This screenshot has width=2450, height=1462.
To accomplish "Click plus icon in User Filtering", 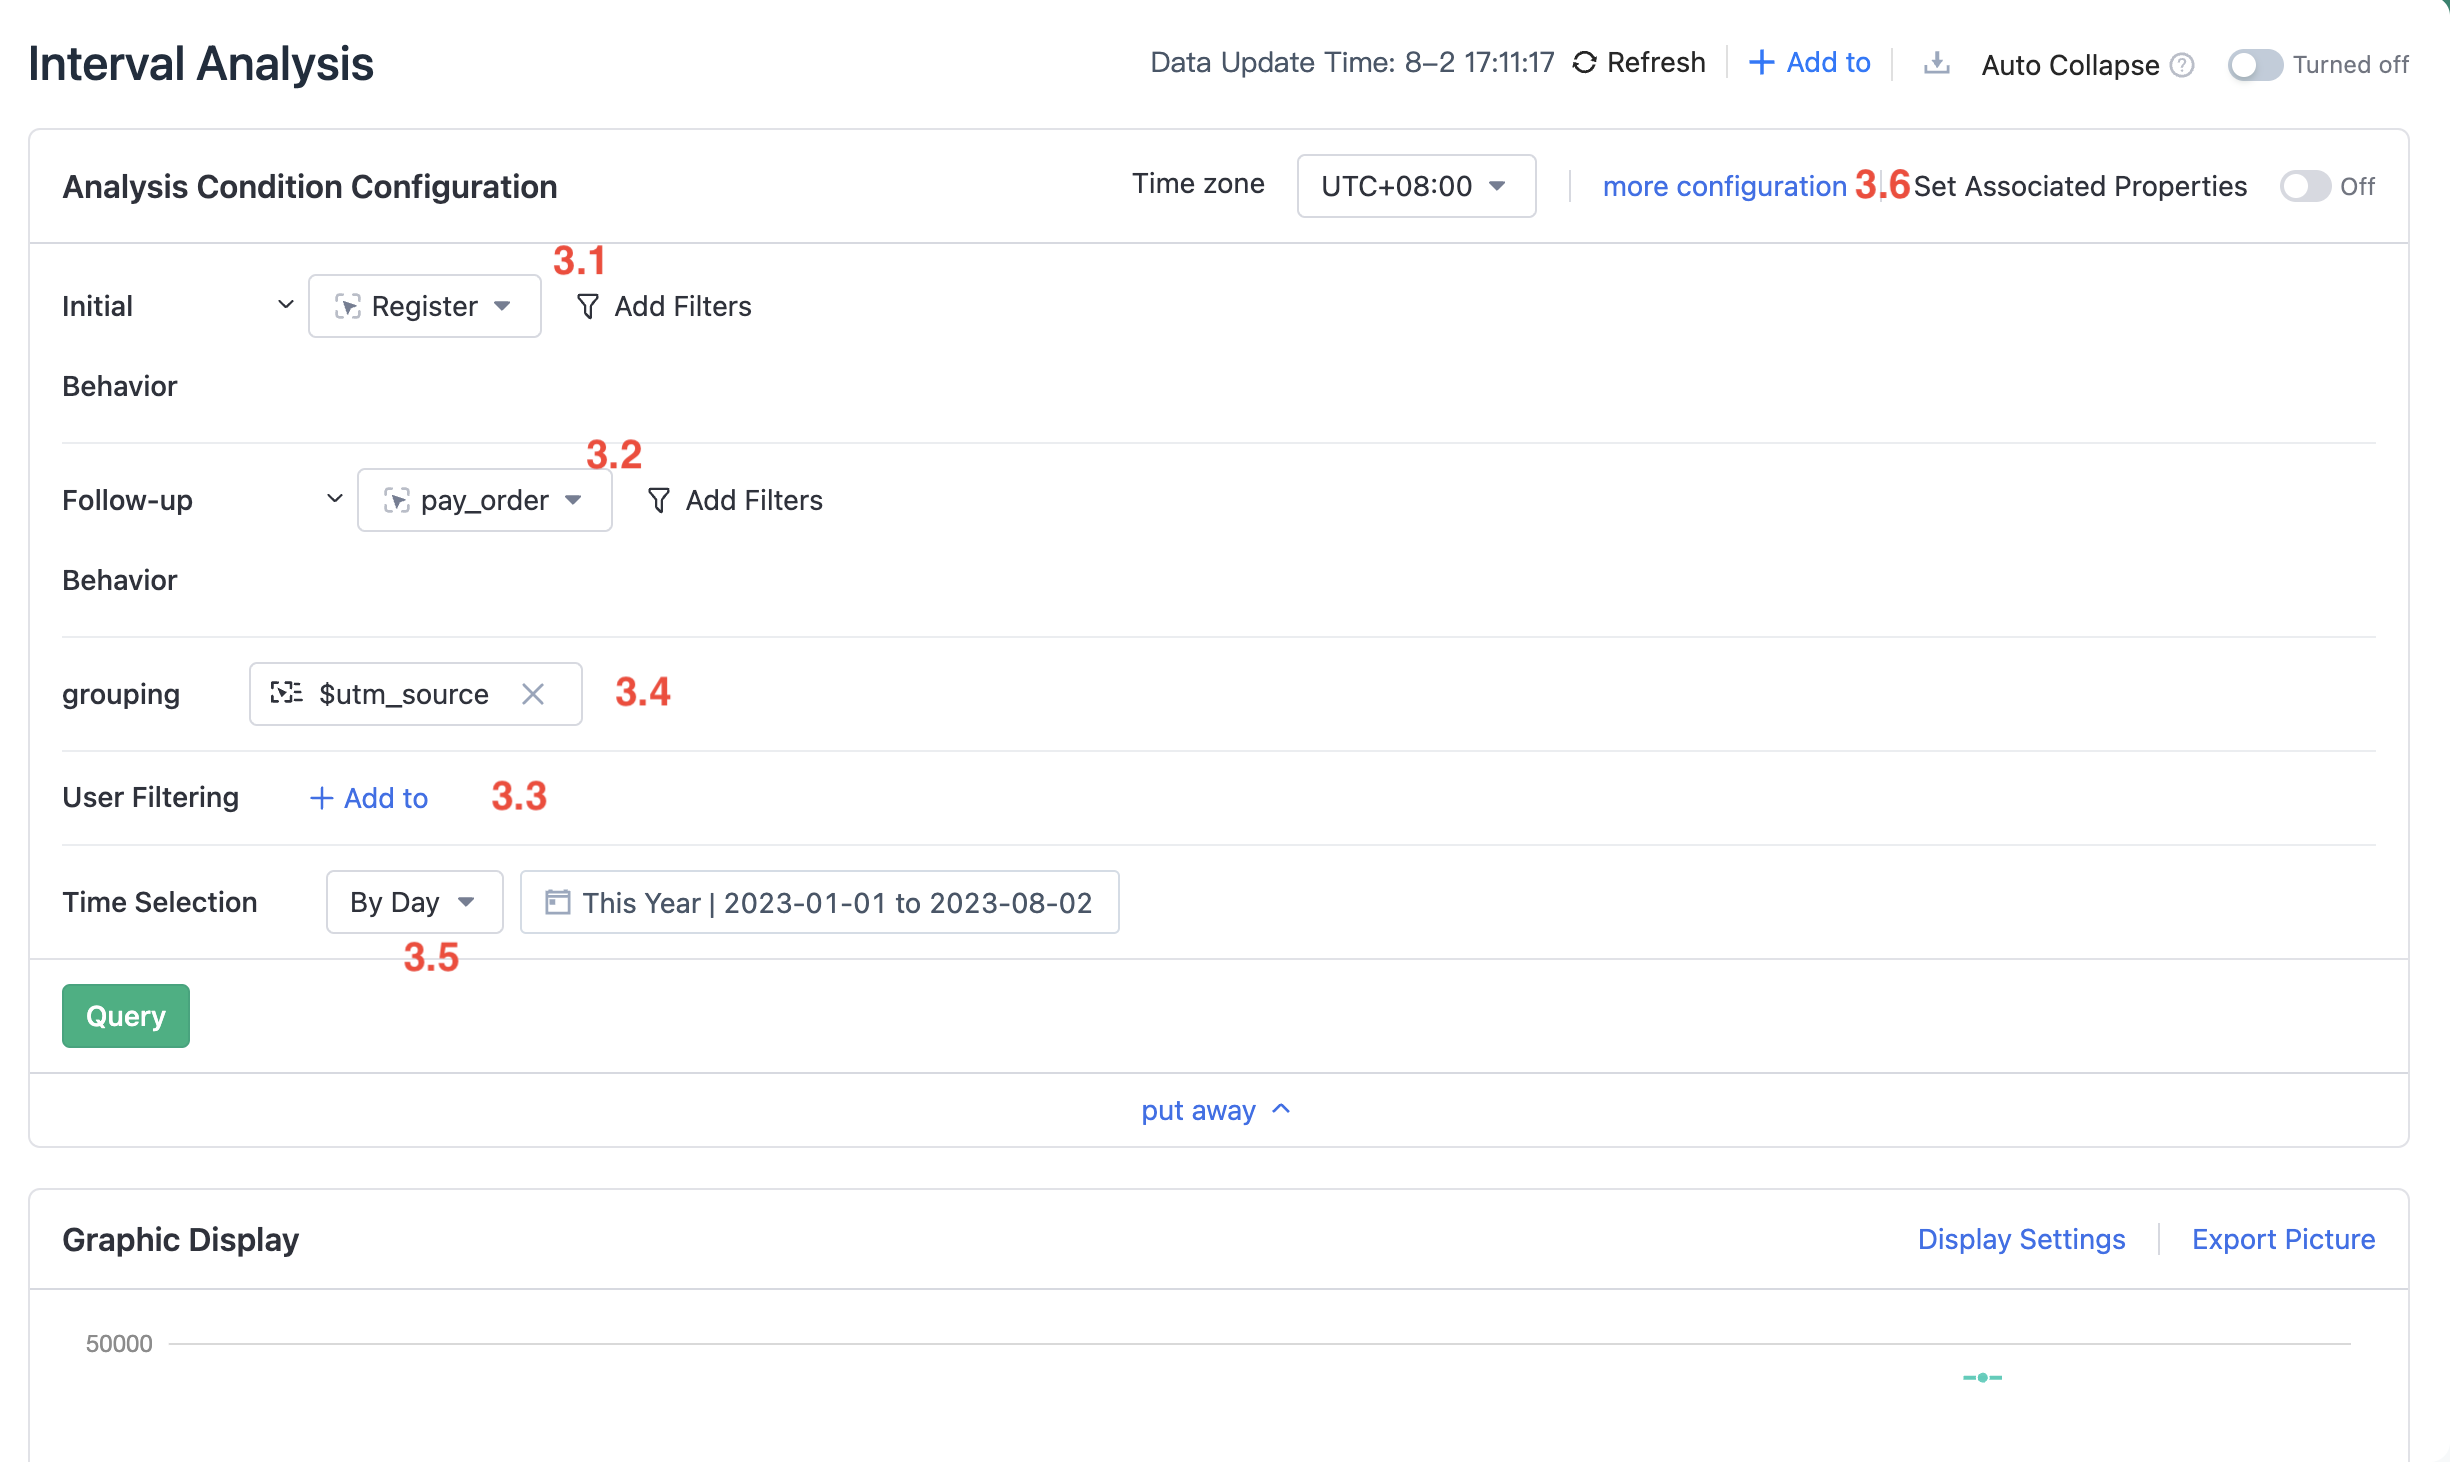I will [321, 798].
